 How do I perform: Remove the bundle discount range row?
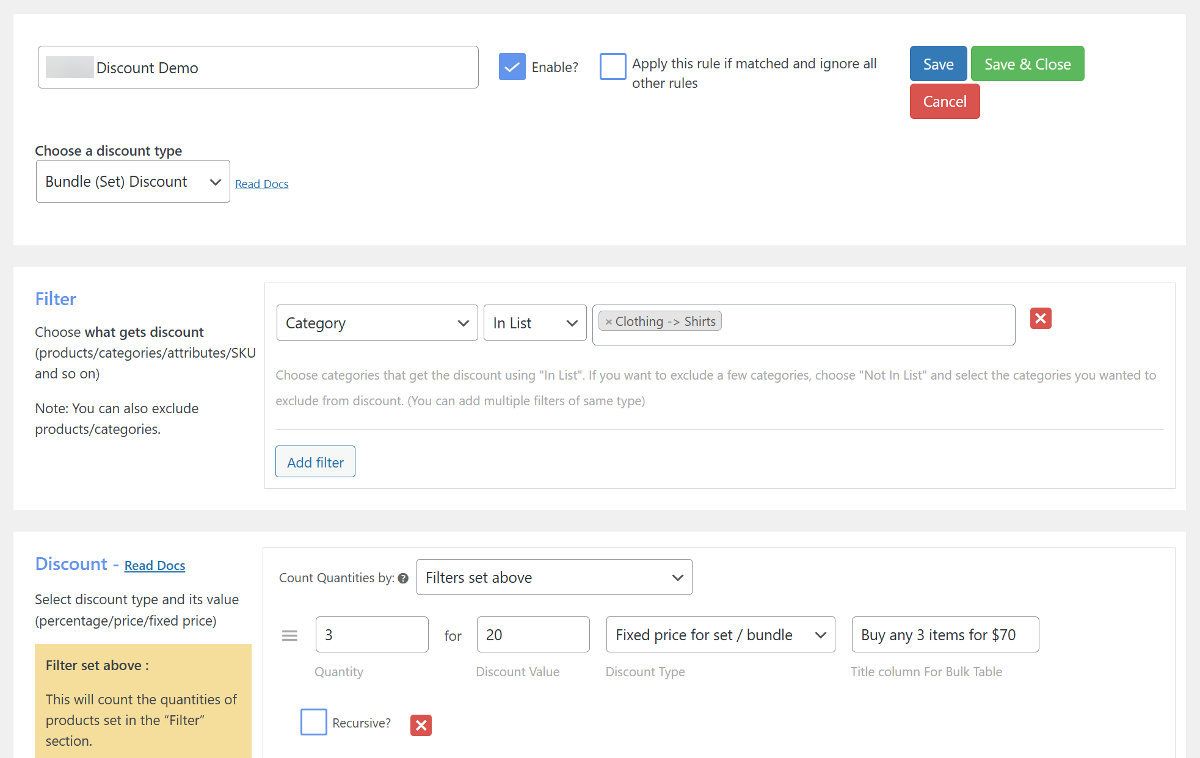click(421, 725)
